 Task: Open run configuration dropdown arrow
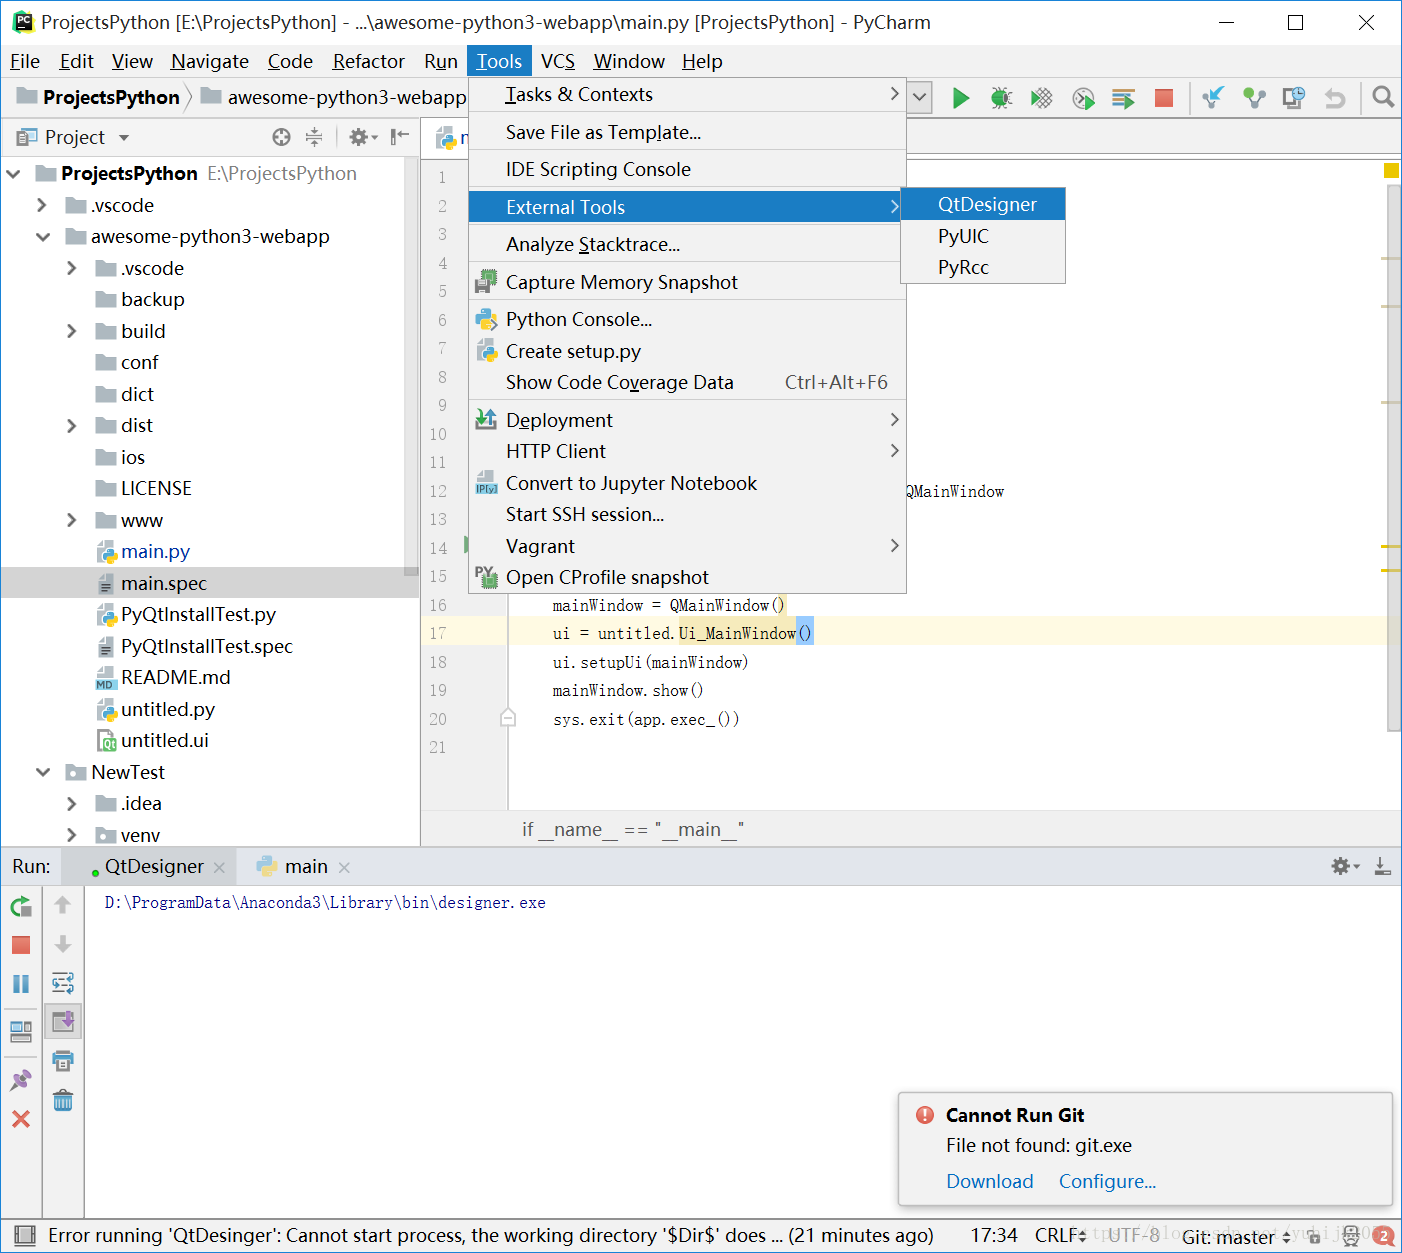(920, 98)
